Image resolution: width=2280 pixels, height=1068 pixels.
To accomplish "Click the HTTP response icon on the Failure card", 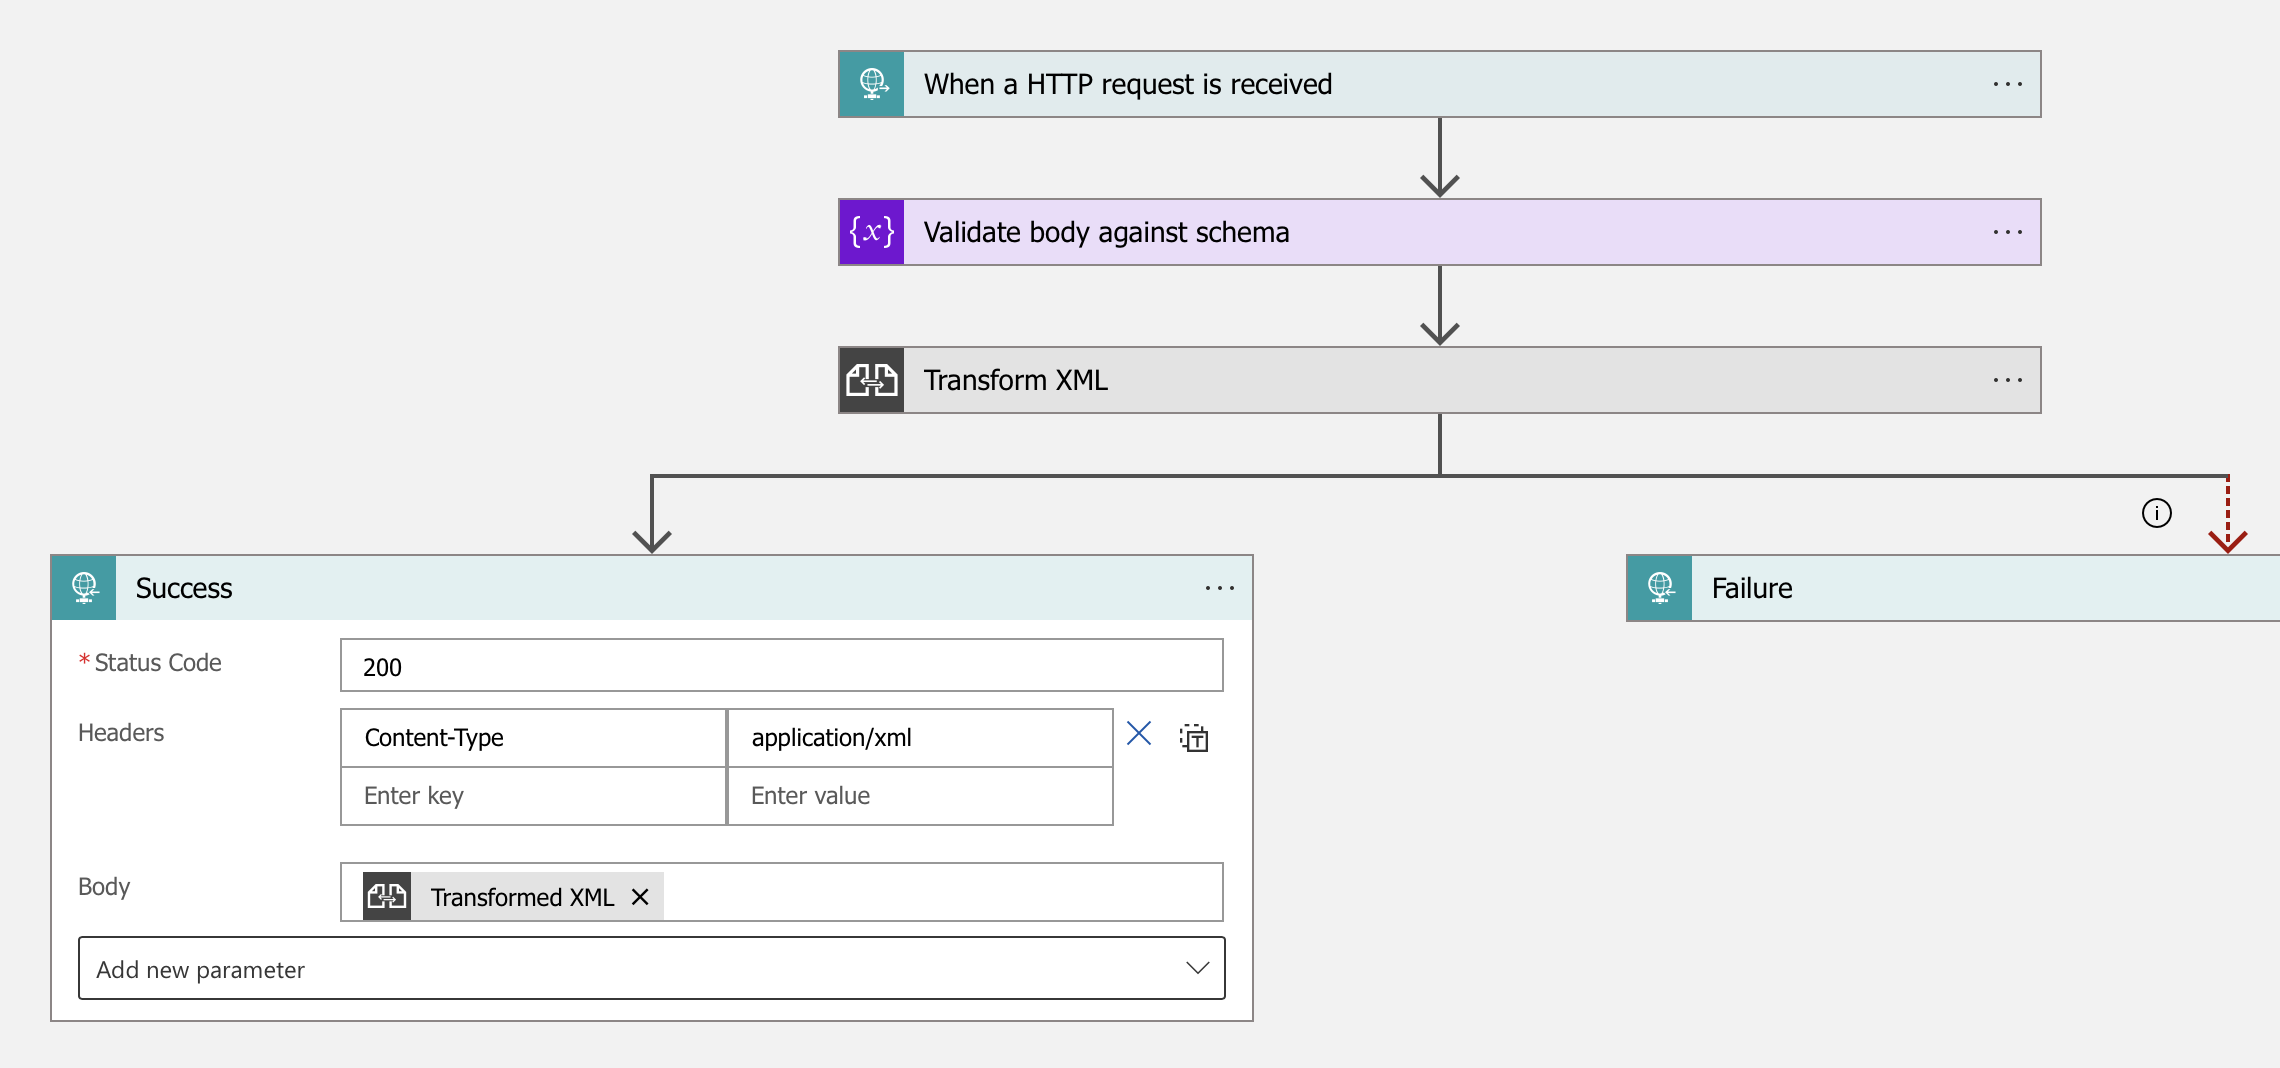I will (x=1659, y=588).
